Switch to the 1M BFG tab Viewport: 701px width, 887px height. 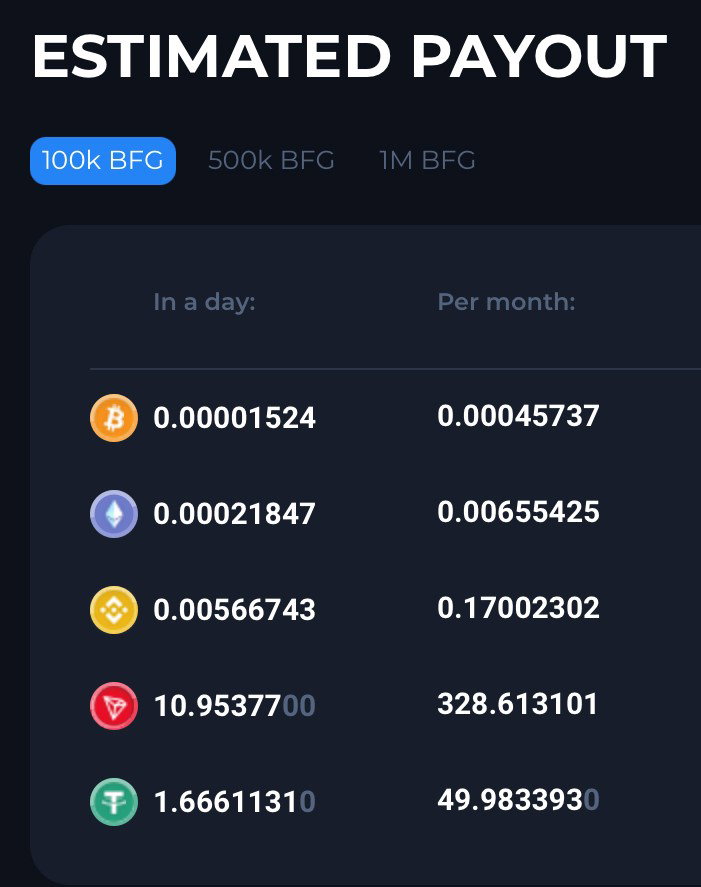pos(427,161)
